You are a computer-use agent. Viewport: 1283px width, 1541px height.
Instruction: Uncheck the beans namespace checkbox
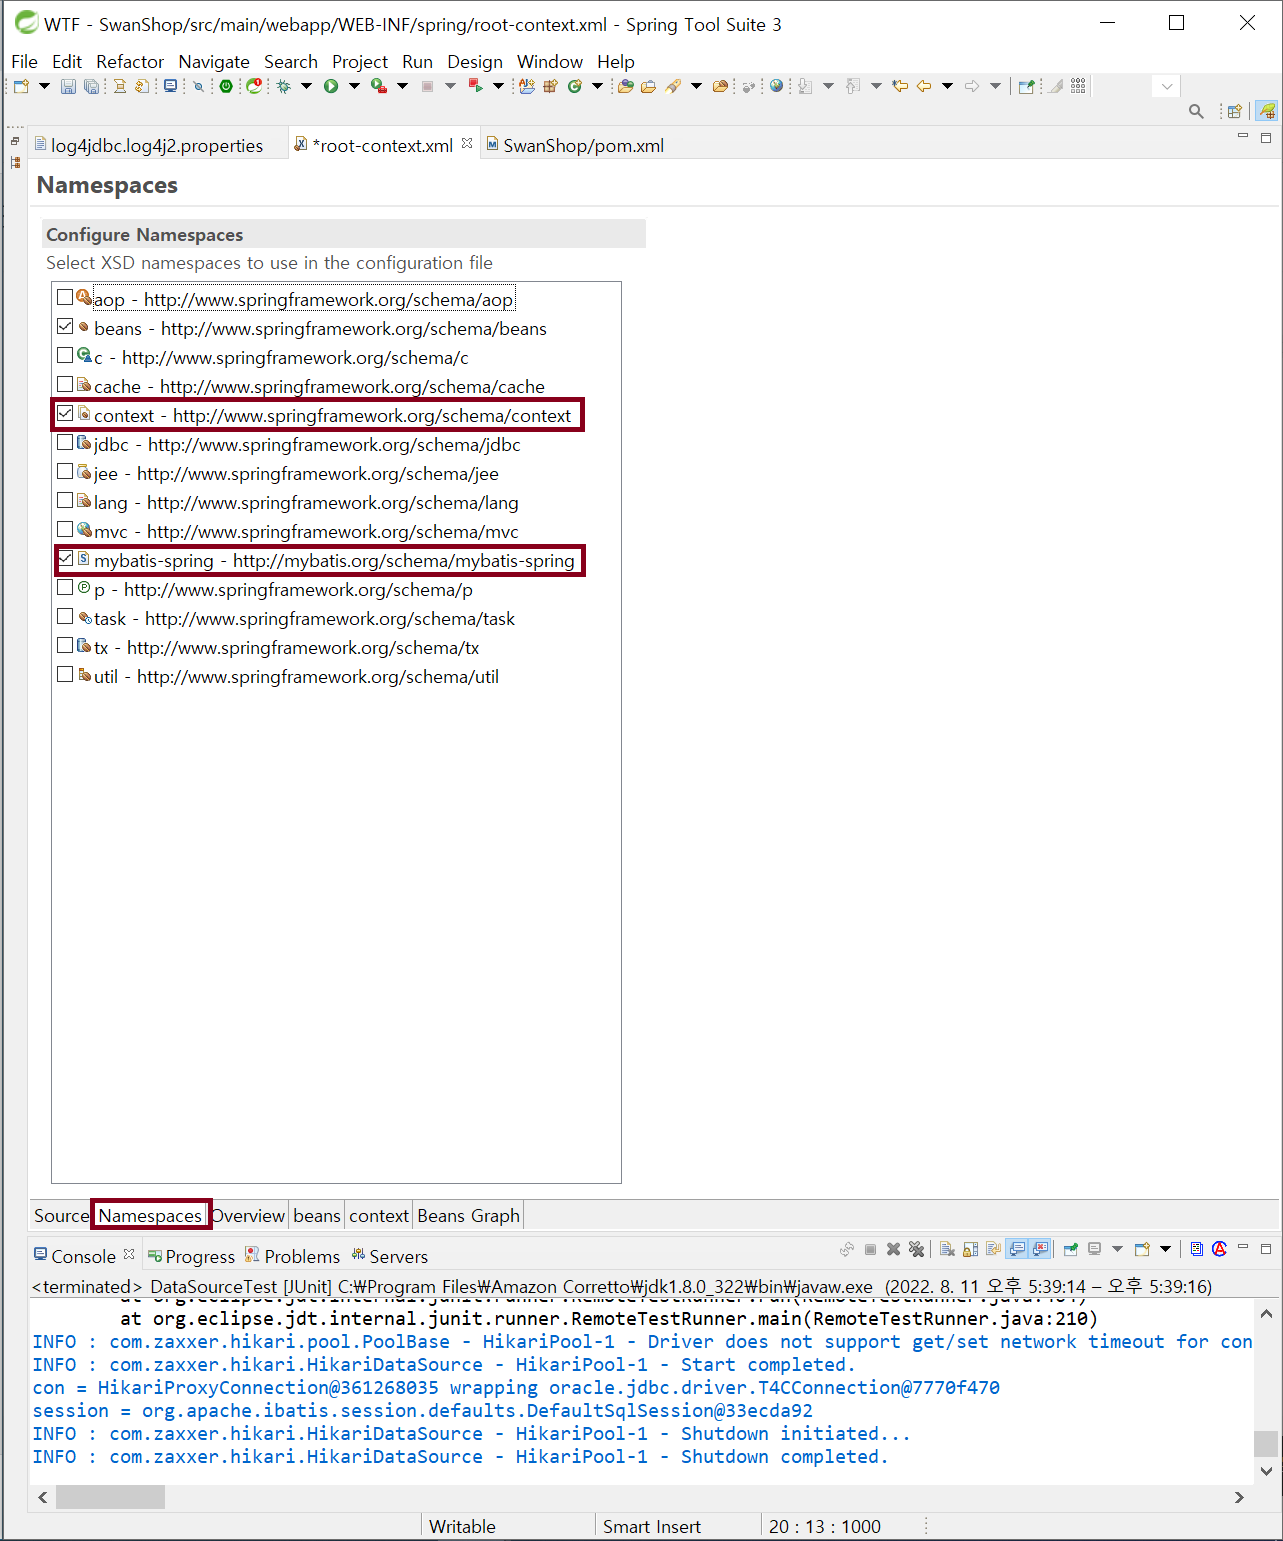(x=65, y=326)
